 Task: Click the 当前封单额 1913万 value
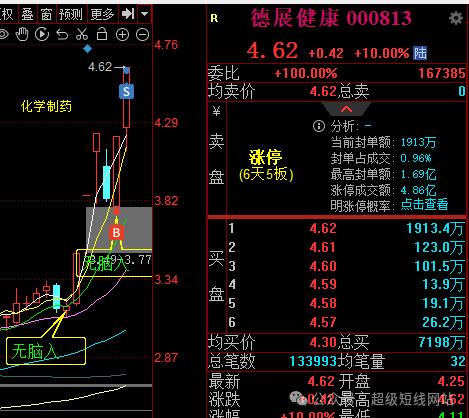[418, 143]
